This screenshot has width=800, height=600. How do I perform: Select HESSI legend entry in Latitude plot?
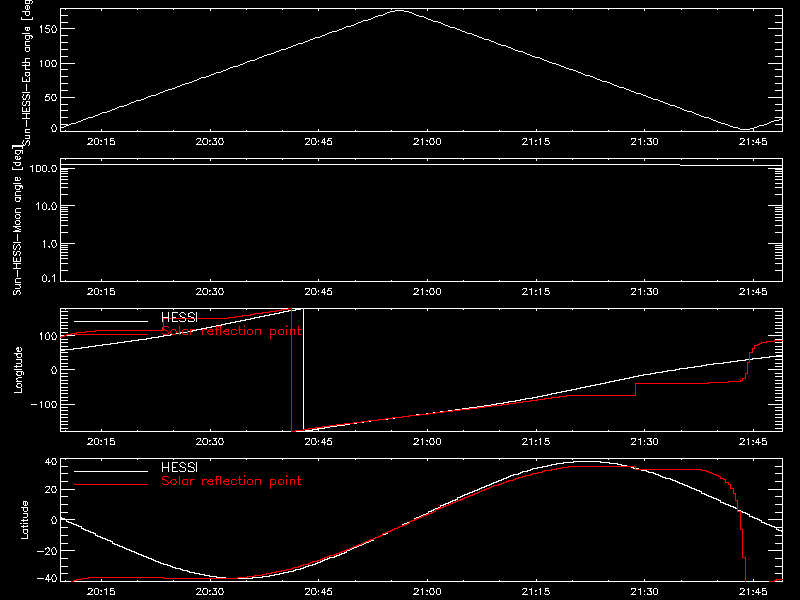179,467
